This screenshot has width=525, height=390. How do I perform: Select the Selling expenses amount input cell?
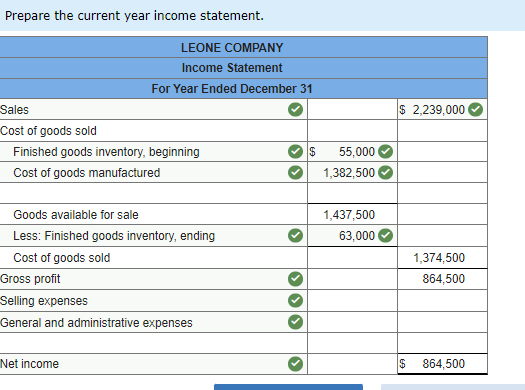click(352, 301)
